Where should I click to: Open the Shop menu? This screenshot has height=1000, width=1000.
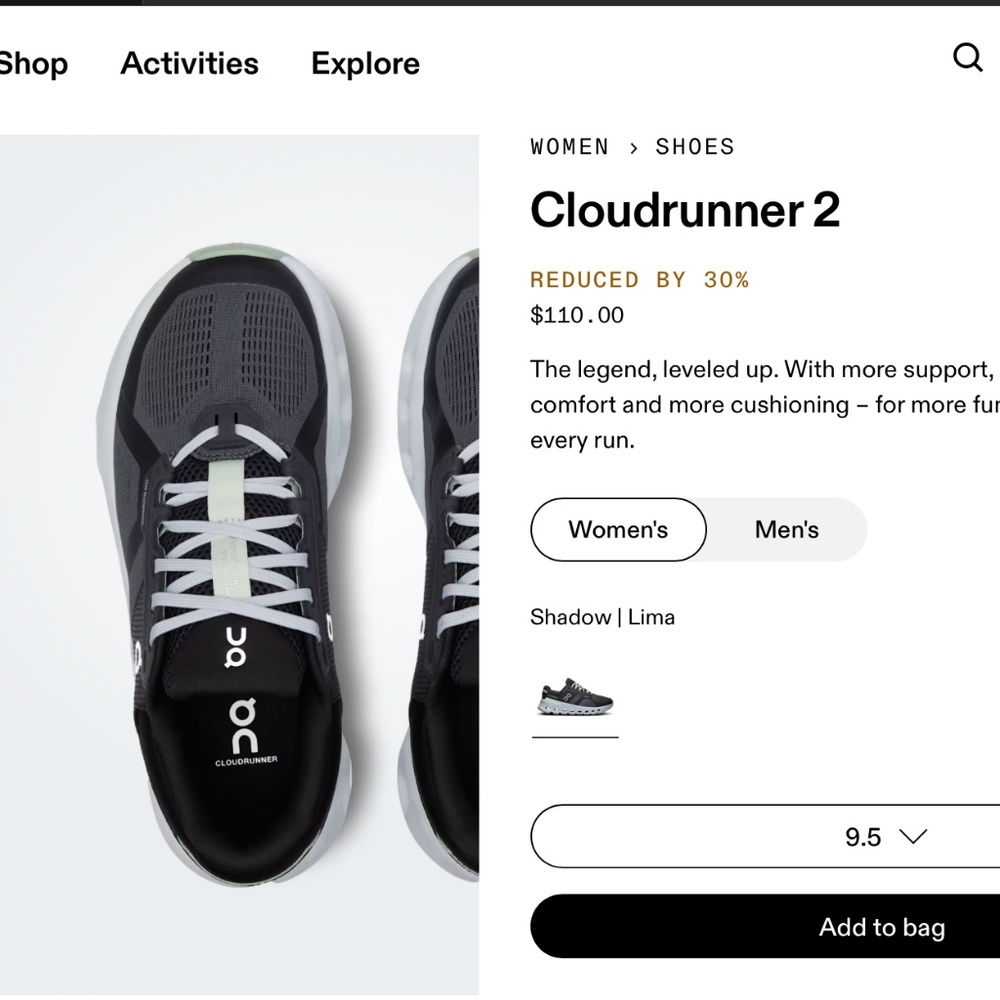pos(33,63)
